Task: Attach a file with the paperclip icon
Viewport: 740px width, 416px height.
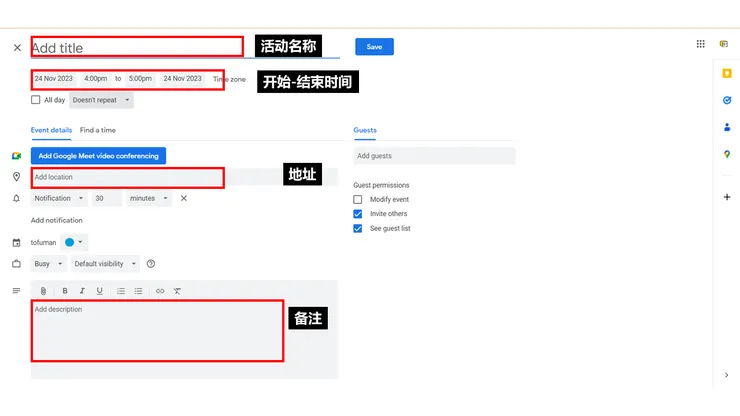Action: [43, 291]
